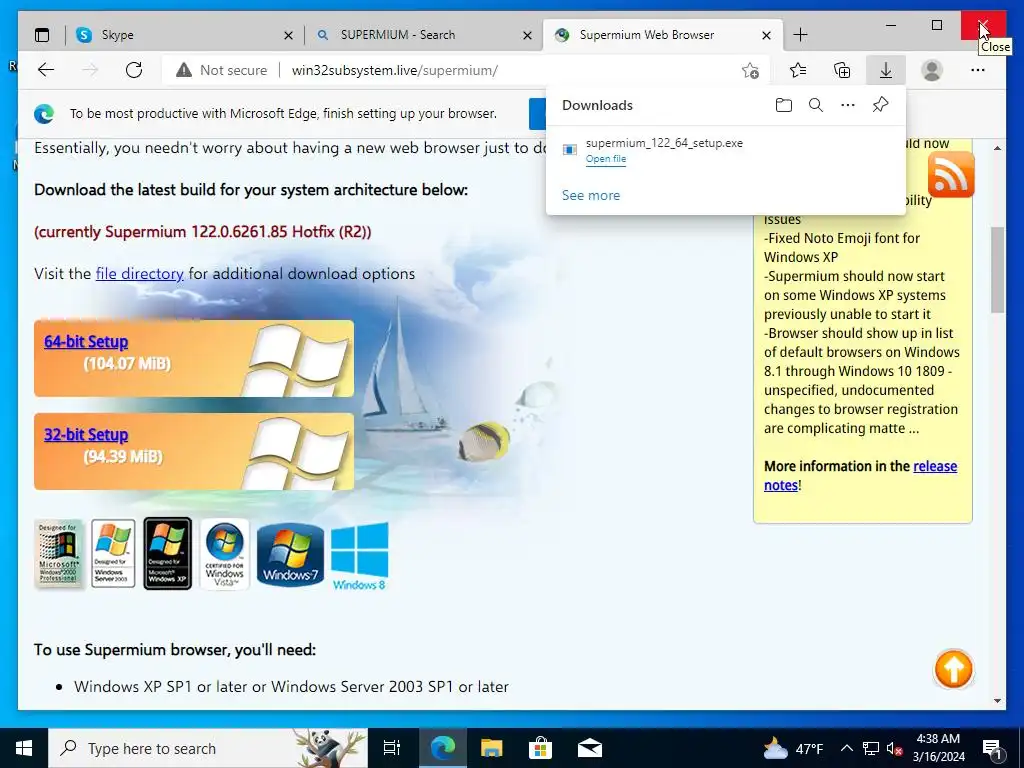The image size is (1024, 768).
Task: Open Edge Settings and more menu
Action: [978, 70]
